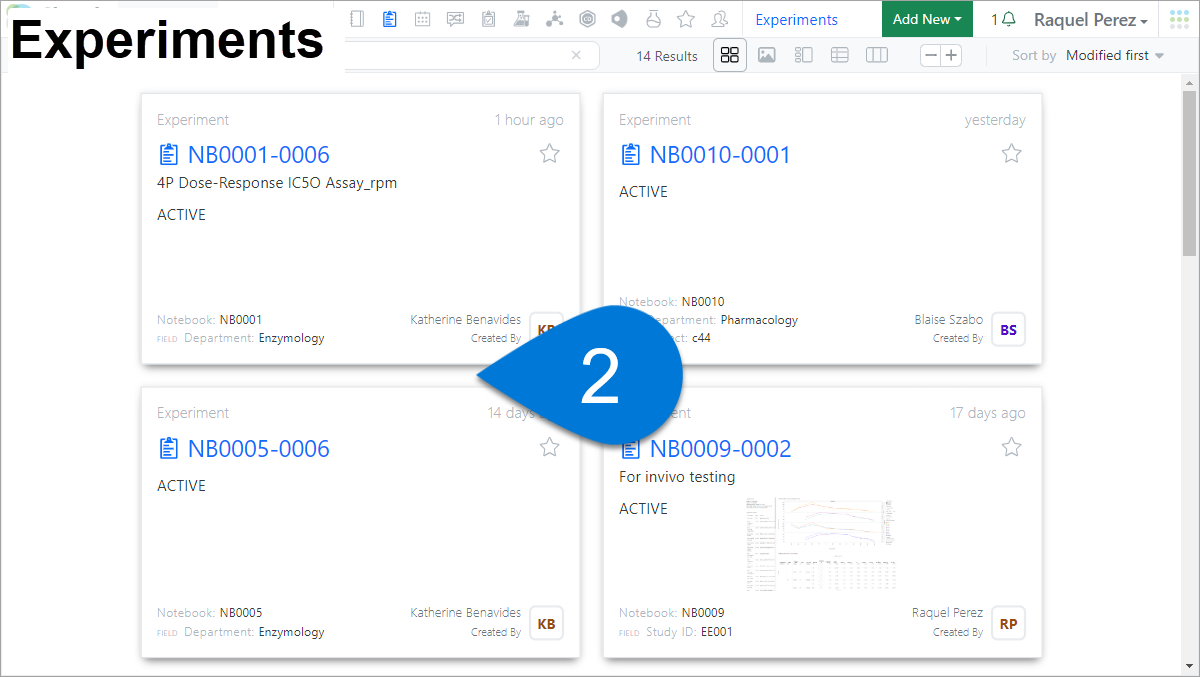Switch to image gallery view

pyautogui.click(x=767, y=55)
